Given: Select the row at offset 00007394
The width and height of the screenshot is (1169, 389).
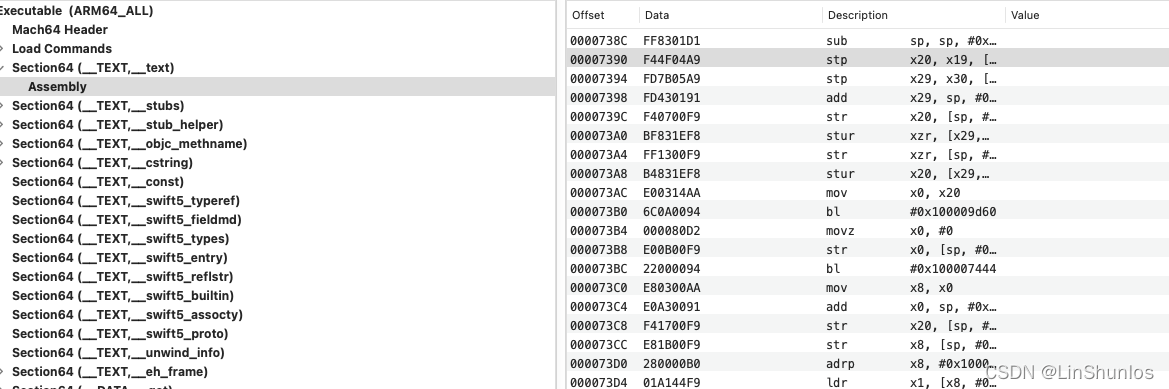Looking at the screenshot, I should (868, 78).
